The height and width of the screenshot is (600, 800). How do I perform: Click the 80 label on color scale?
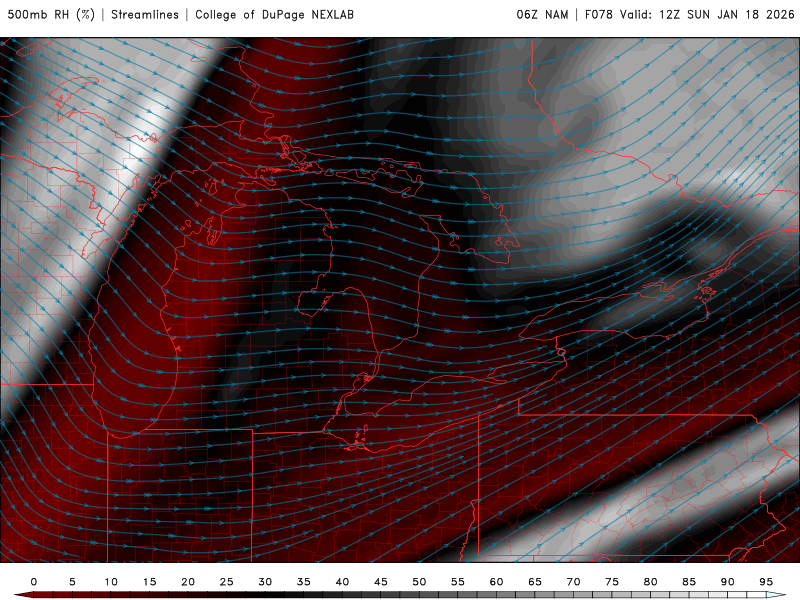tap(651, 582)
